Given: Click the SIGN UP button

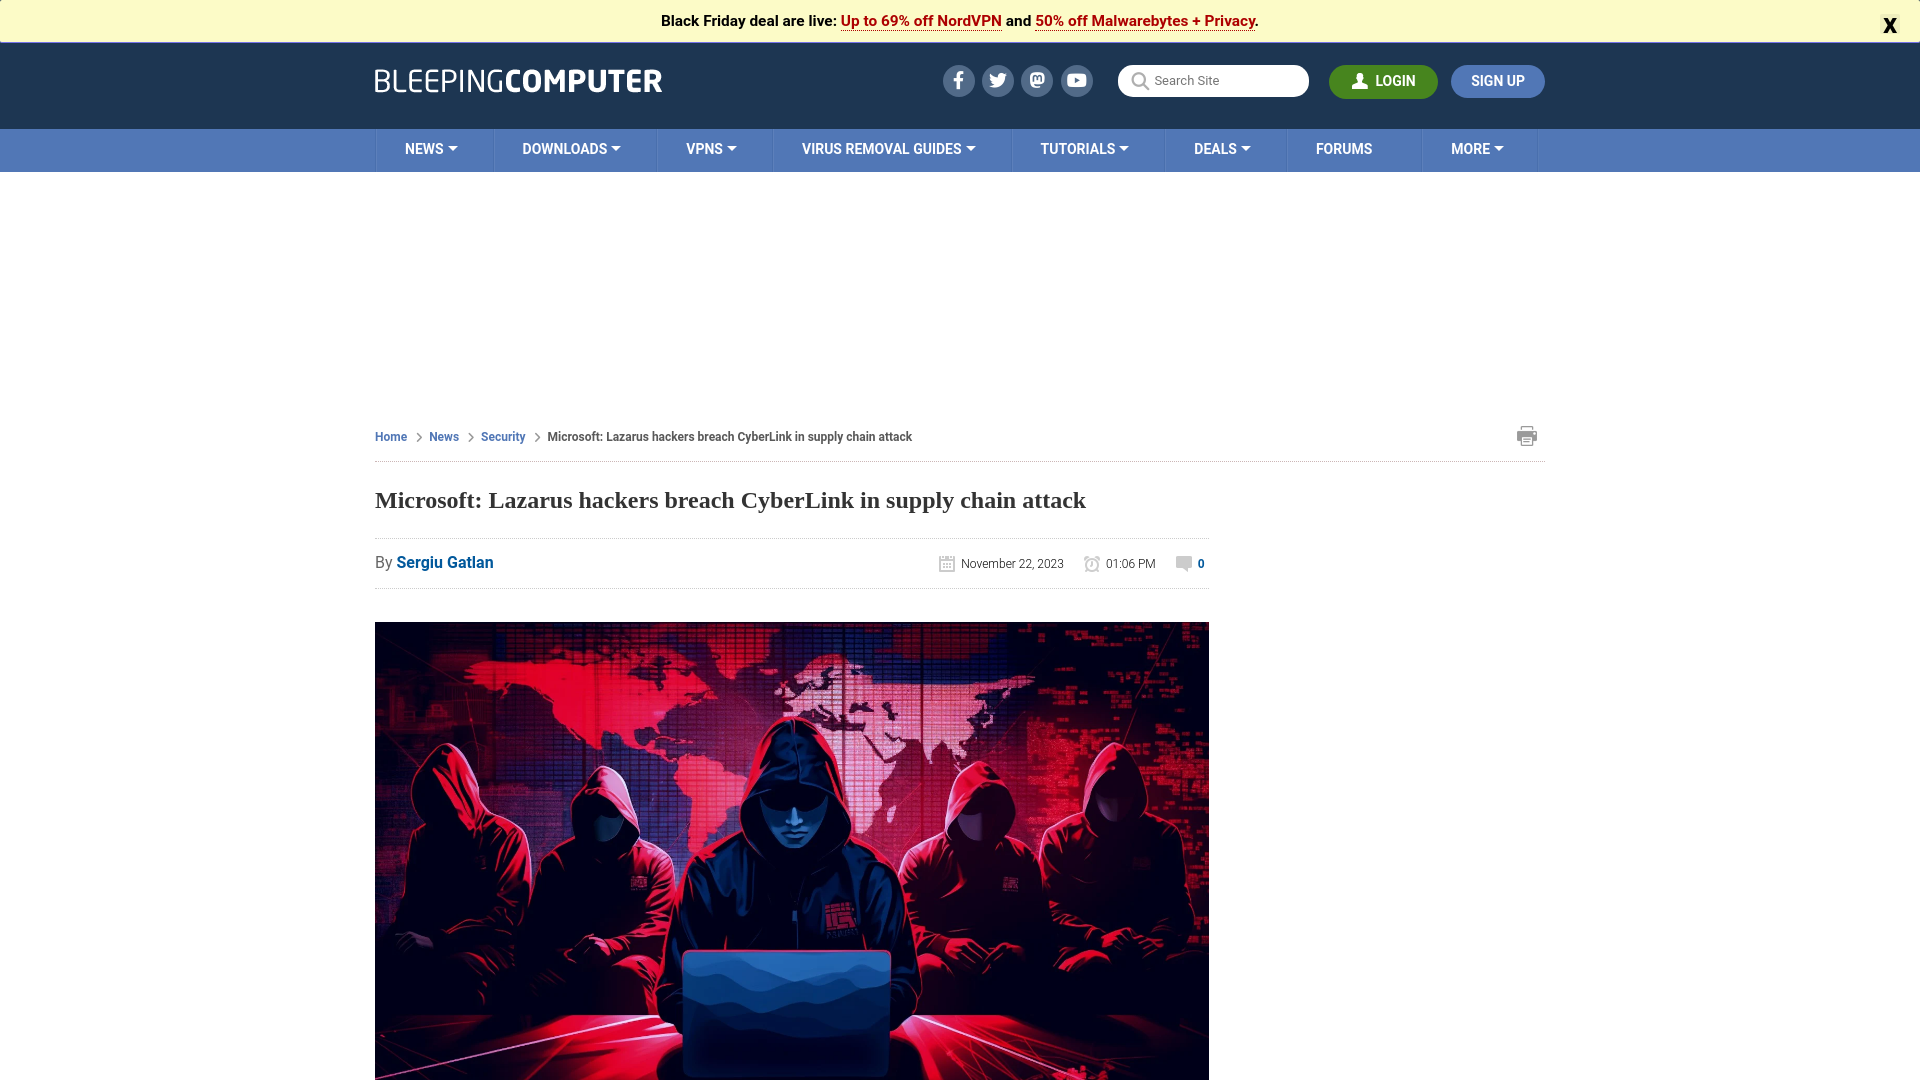Looking at the screenshot, I should pos(1497,80).
